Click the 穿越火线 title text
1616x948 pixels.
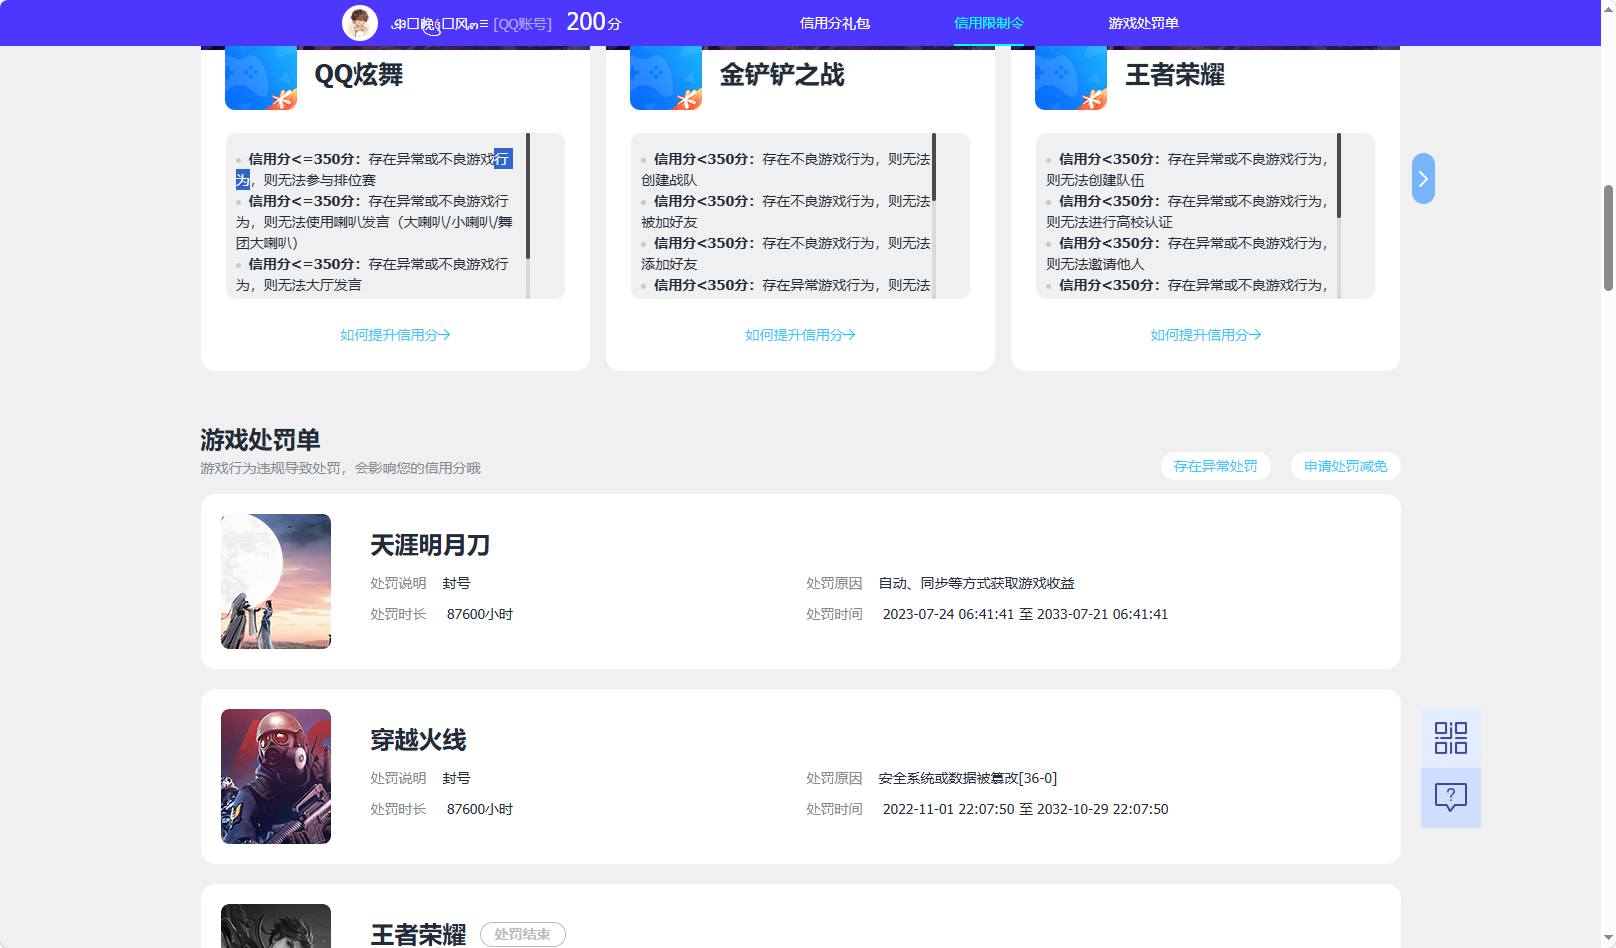coord(418,740)
